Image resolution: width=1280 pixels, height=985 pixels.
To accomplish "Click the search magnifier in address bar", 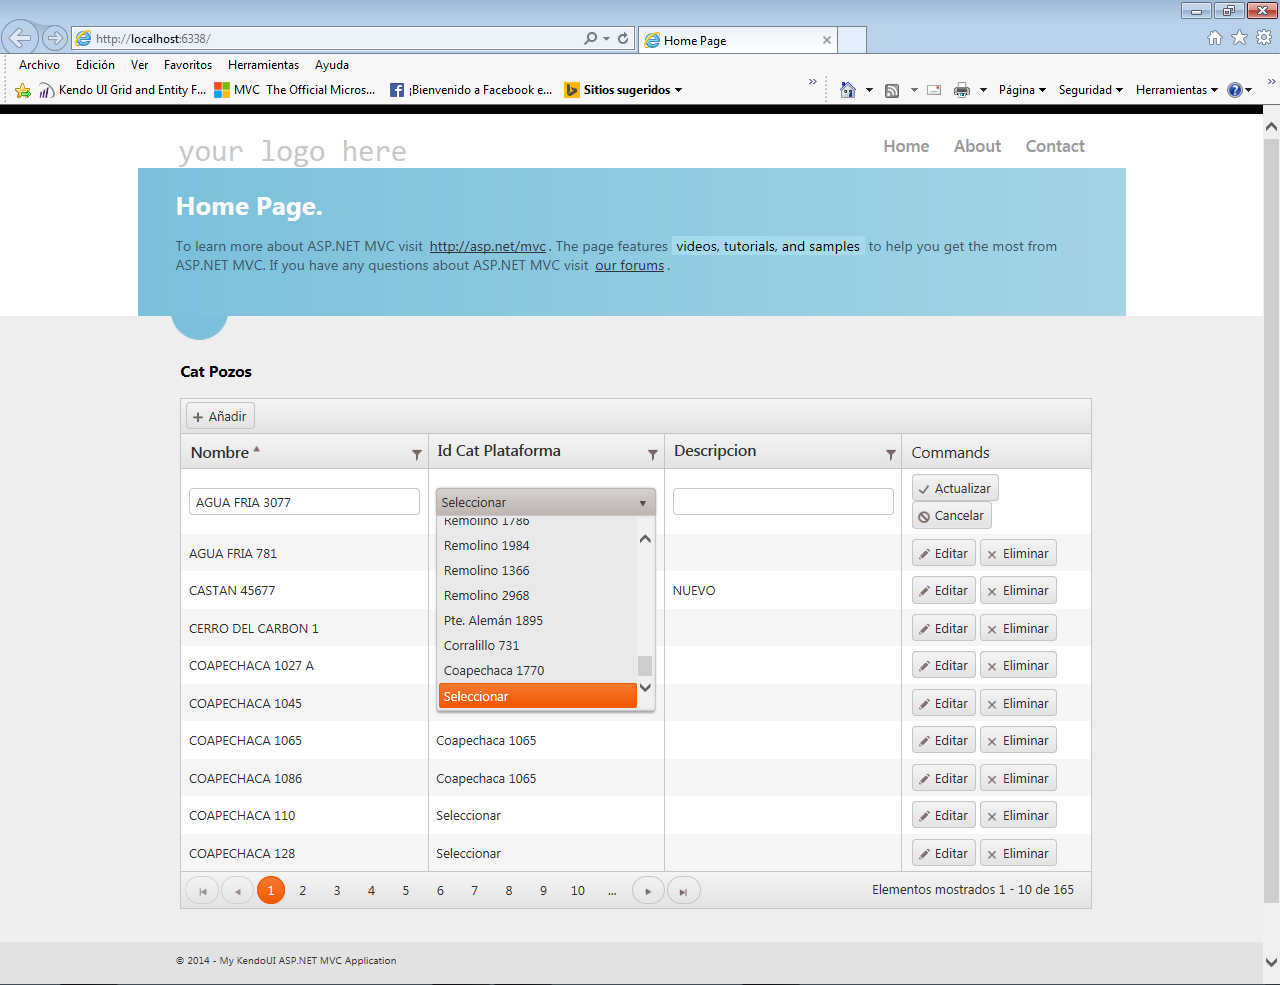I will 591,38.
